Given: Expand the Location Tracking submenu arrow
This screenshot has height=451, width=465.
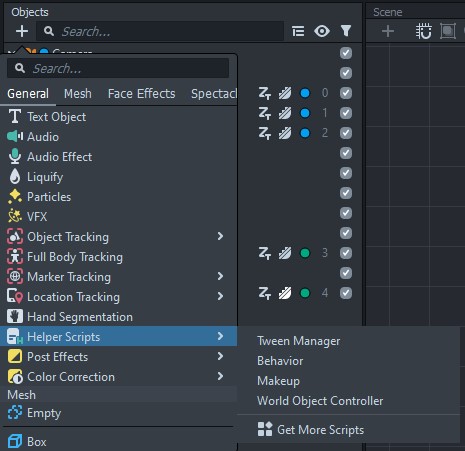Looking at the screenshot, I should (x=220, y=296).
